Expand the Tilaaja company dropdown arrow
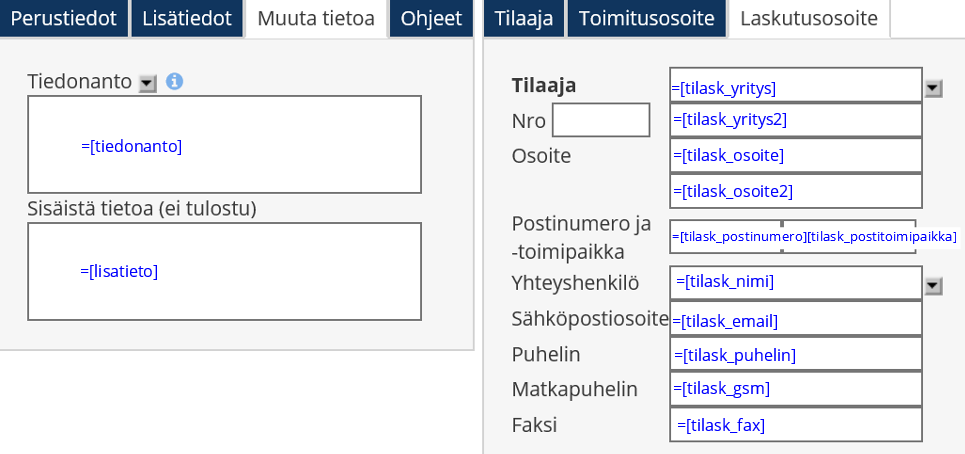 pos(933,88)
